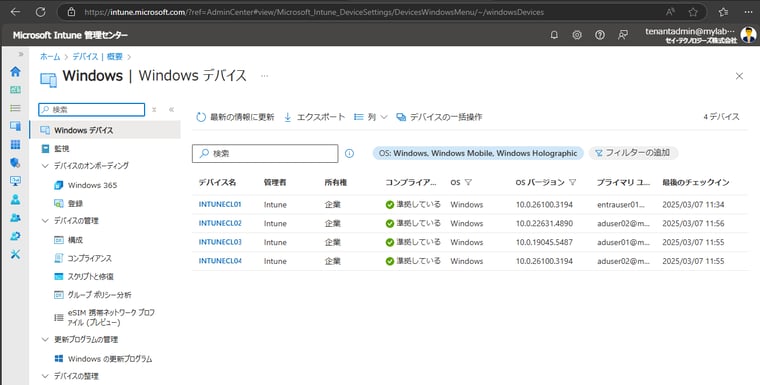760x385 pixels.
Task: Expand left rail with double chevron
Action: [21, 54]
